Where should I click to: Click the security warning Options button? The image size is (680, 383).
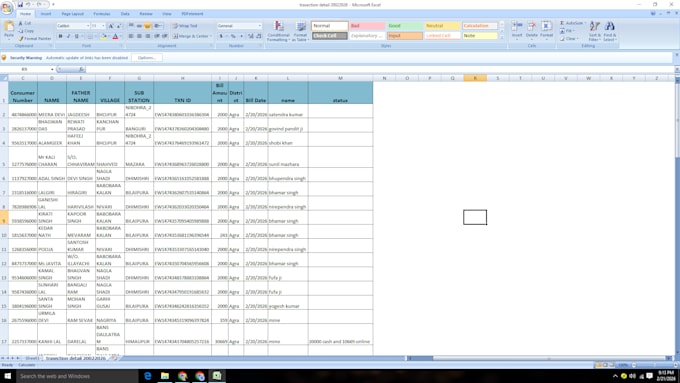point(147,58)
